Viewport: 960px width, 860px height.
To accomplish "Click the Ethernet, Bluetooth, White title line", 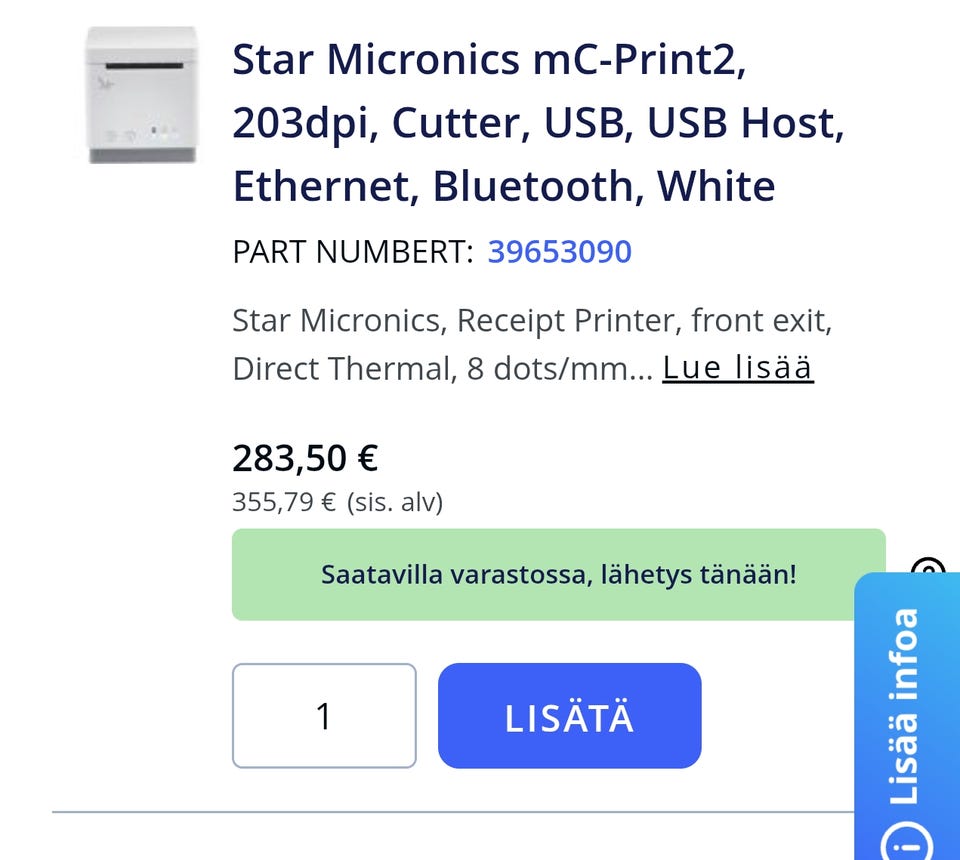I will pos(503,187).
